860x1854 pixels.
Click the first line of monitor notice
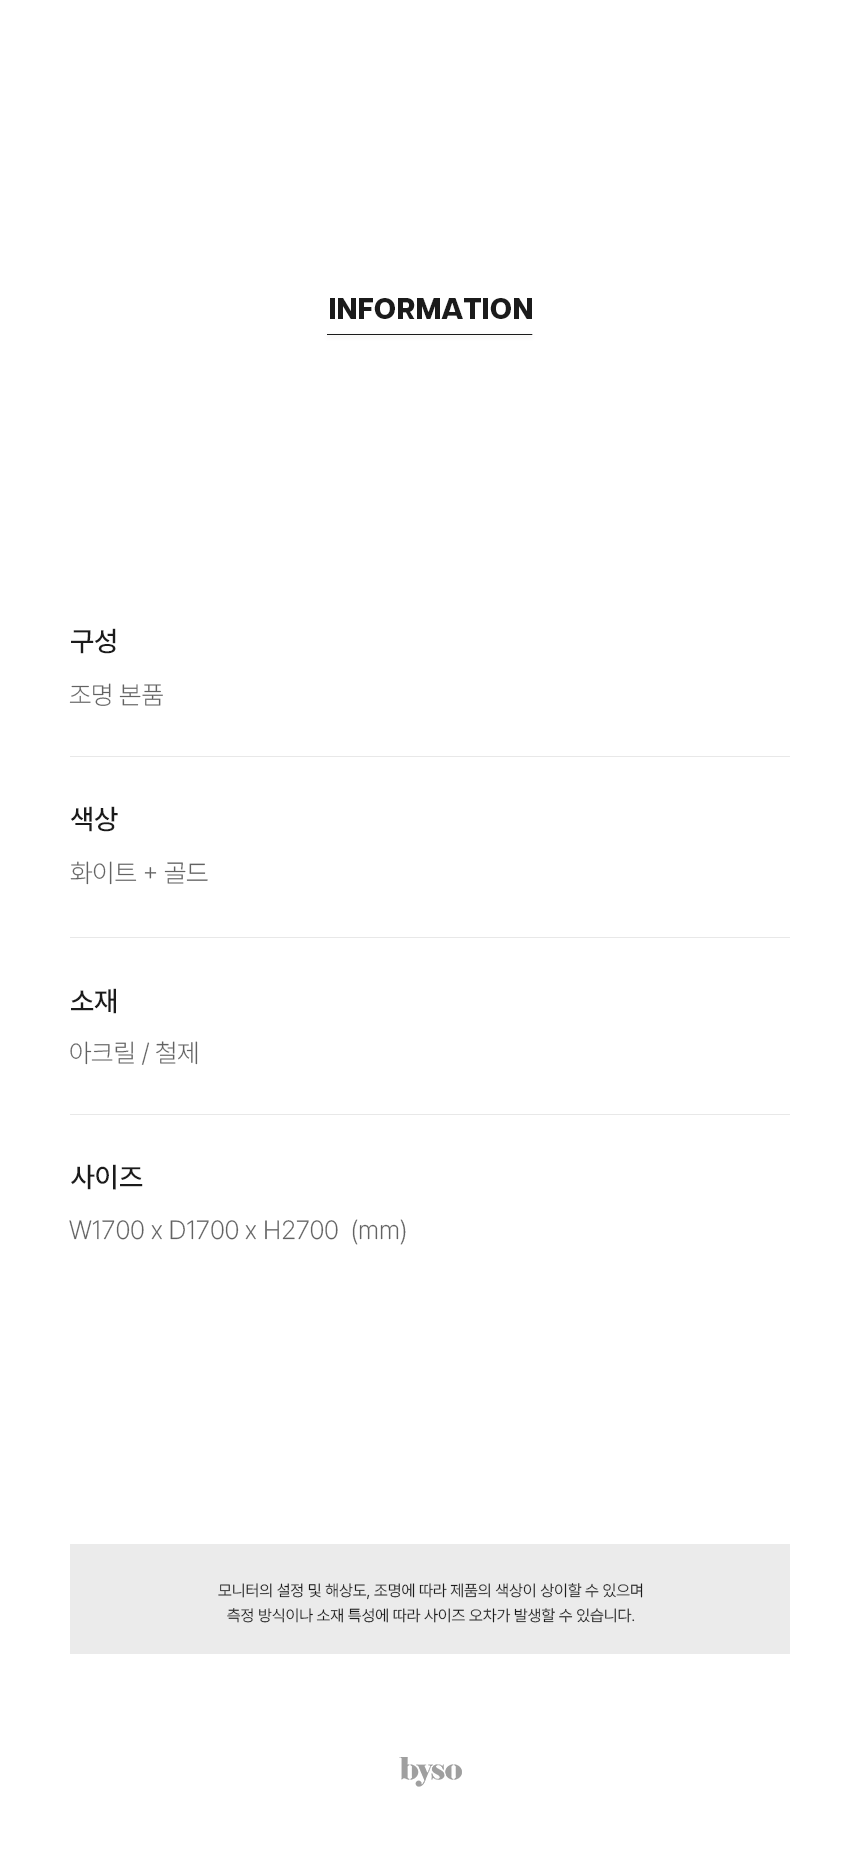click(430, 1590)
